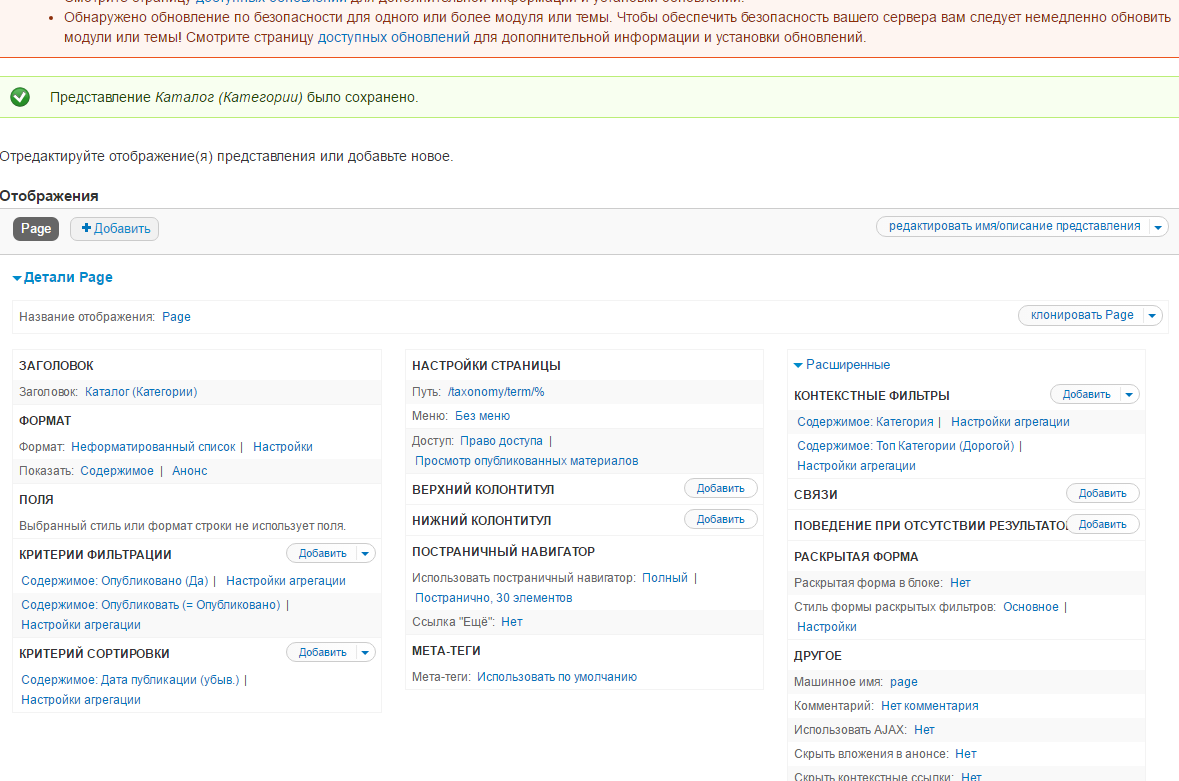
Task: Open dropdown arrow in Критерий сортировки
Action: point(365,652)
